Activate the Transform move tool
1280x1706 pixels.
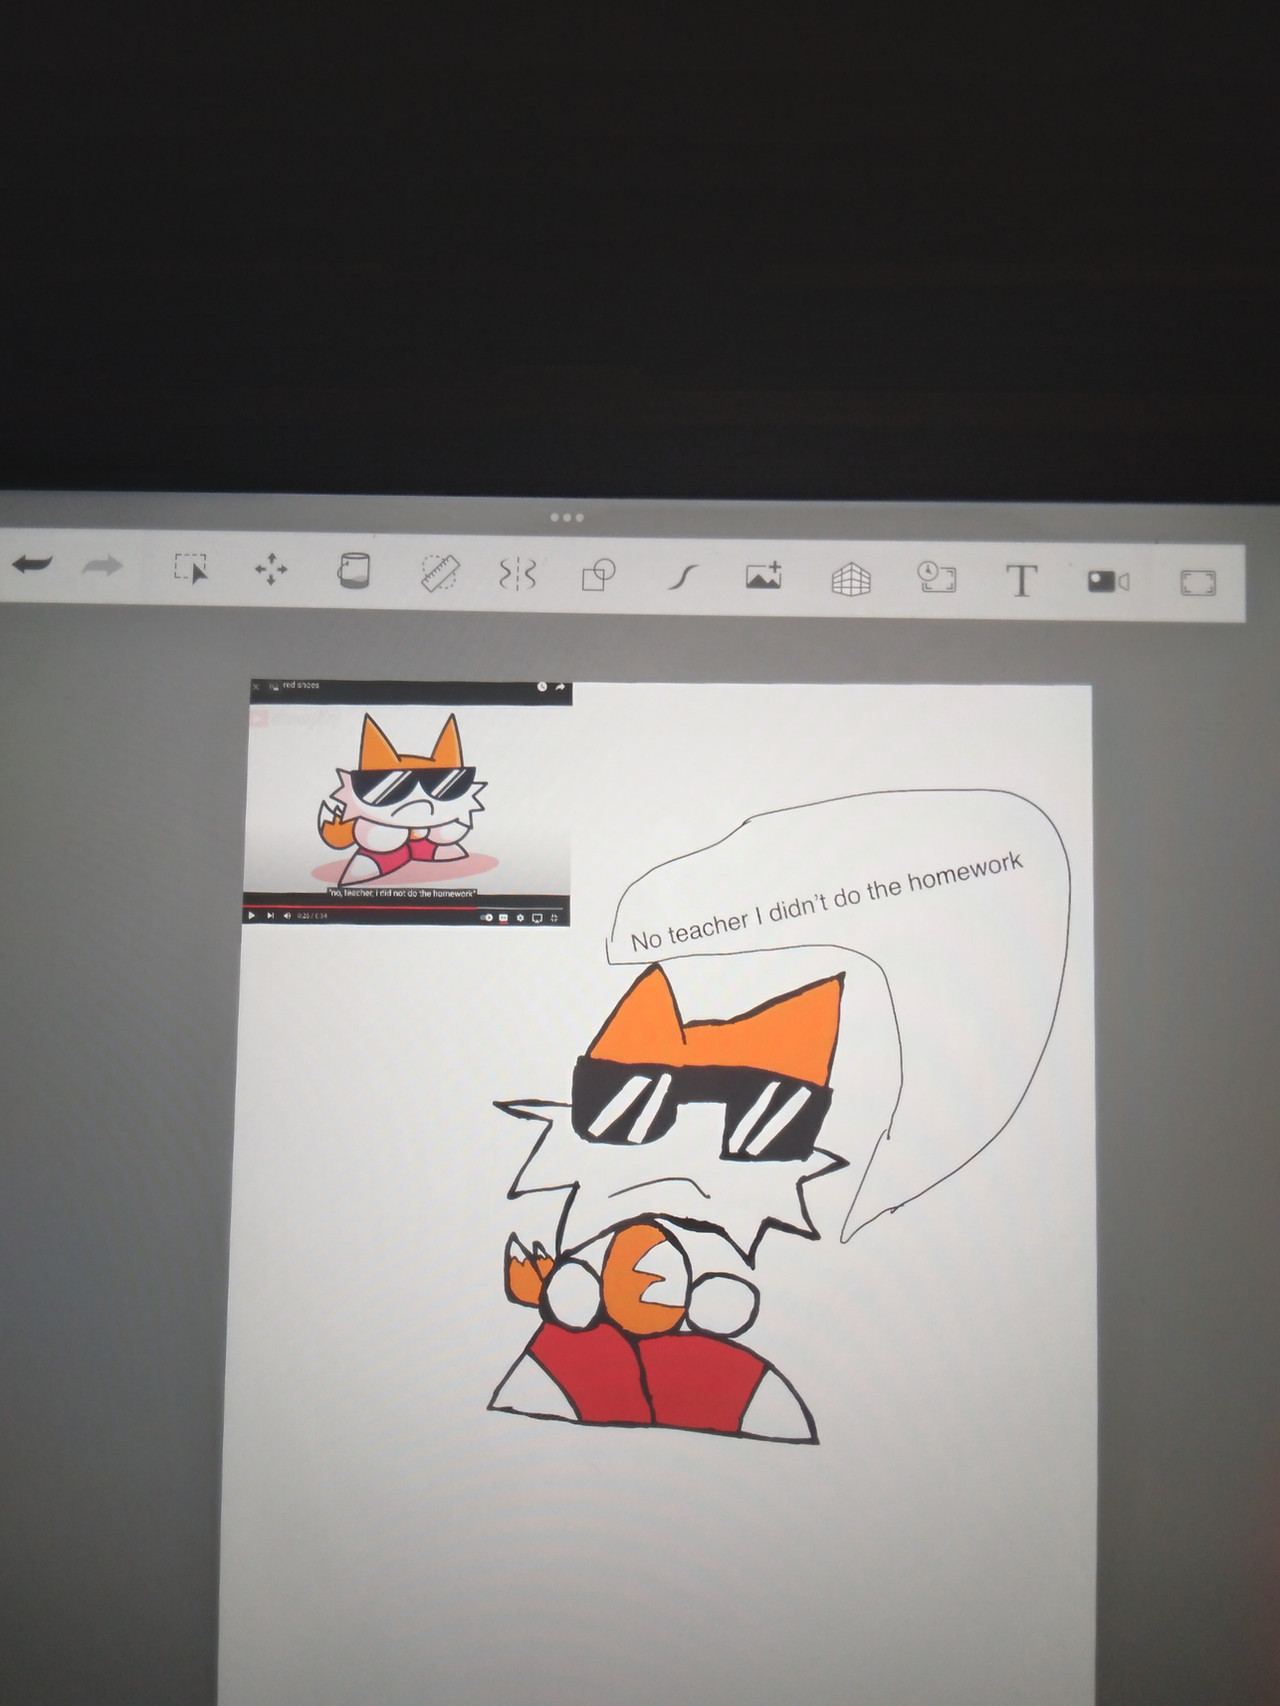pos(271,570)
